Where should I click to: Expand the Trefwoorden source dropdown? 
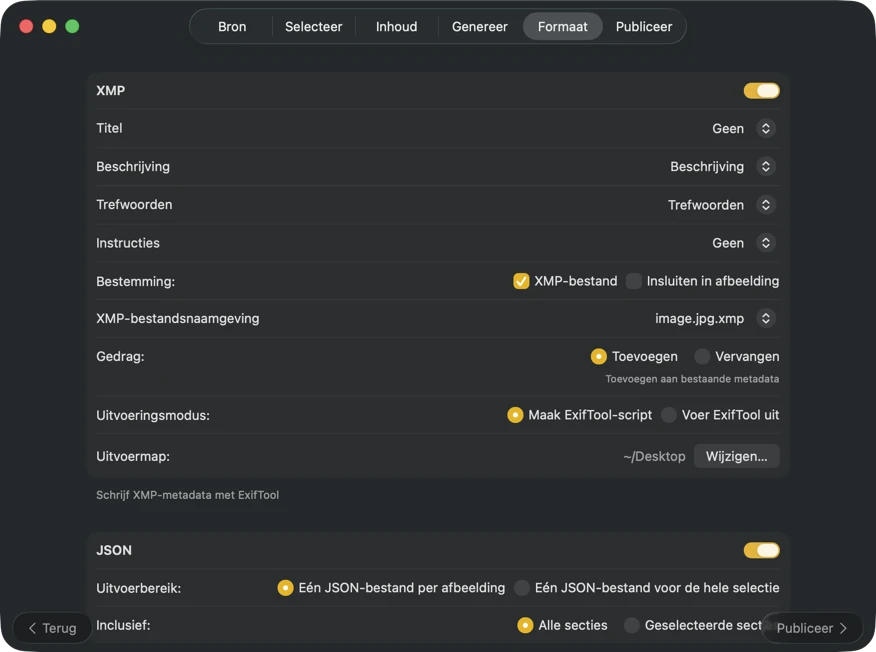coord(766,204)
